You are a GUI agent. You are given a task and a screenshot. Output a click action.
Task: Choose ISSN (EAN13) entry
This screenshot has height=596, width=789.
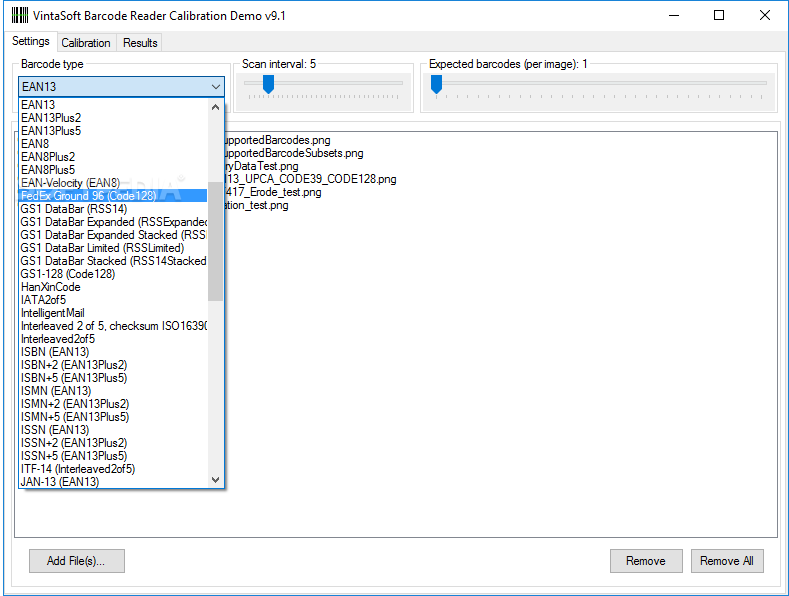coord(113,430)
